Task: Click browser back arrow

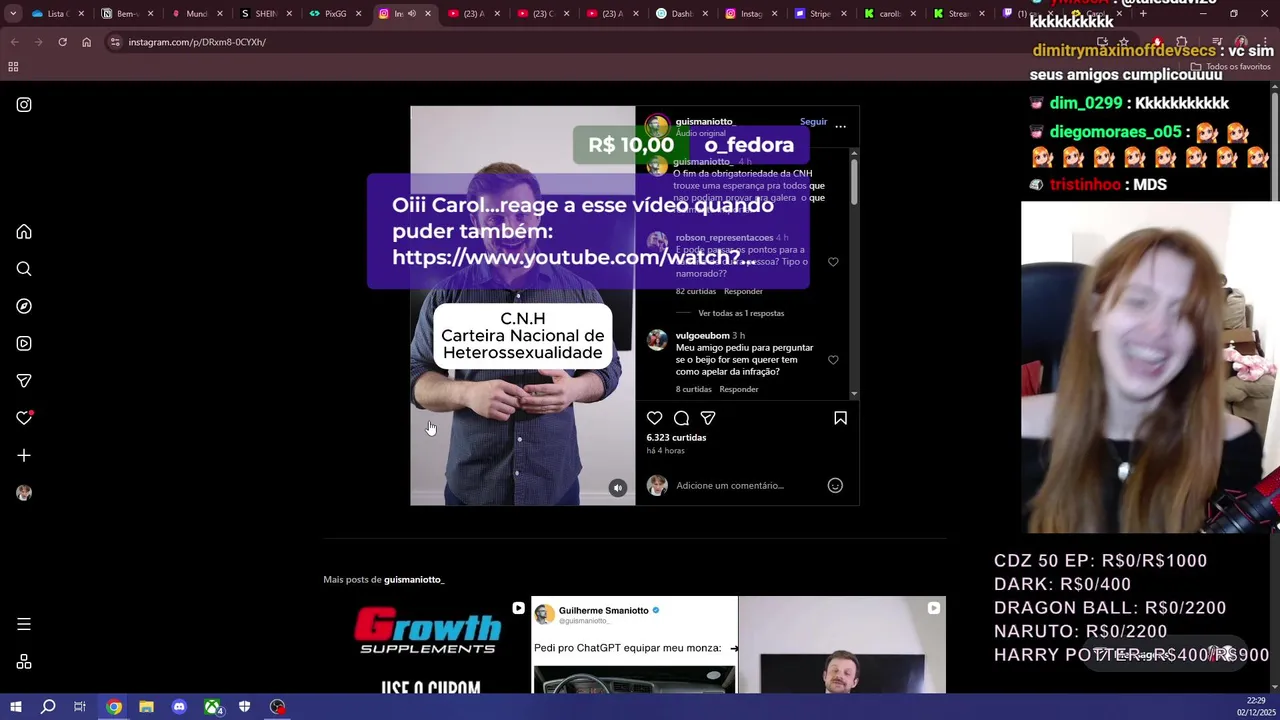Action: point(14,42)
